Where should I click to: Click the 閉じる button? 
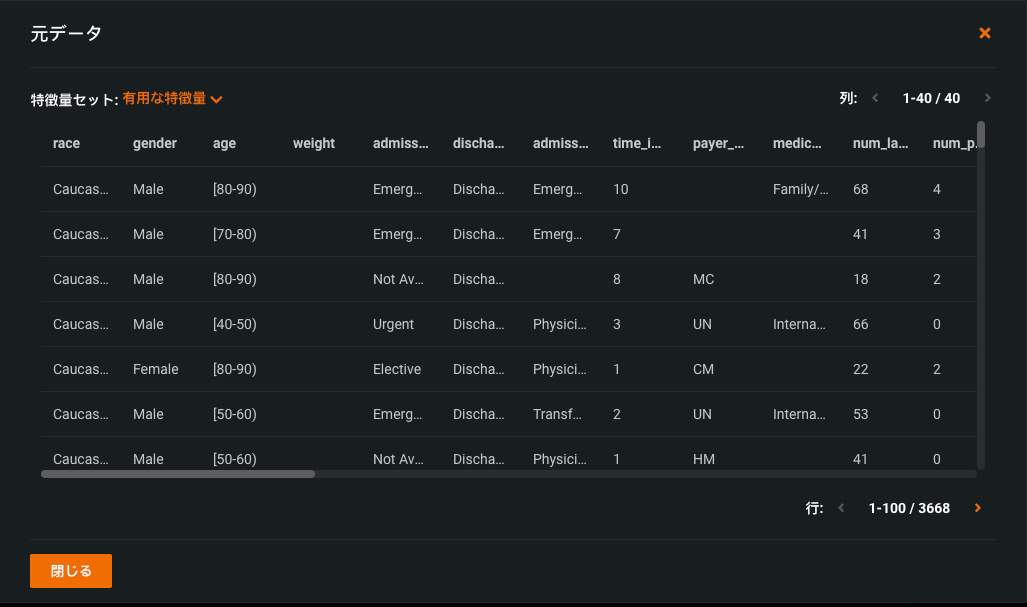pos(71,571)
